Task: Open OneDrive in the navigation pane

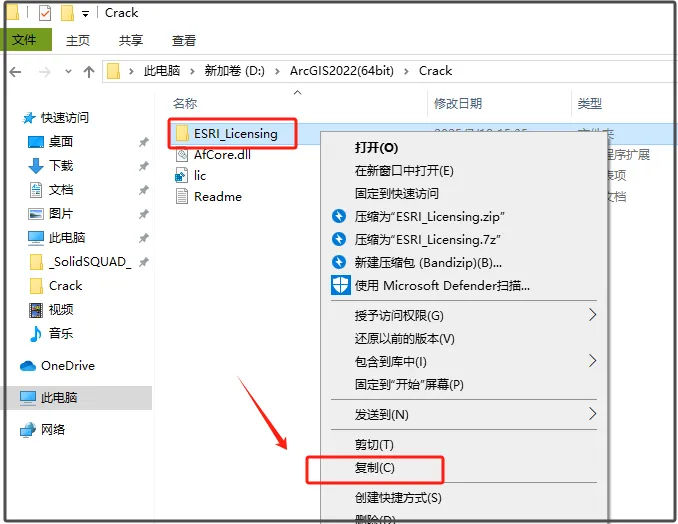Action: tap(68, 366)
